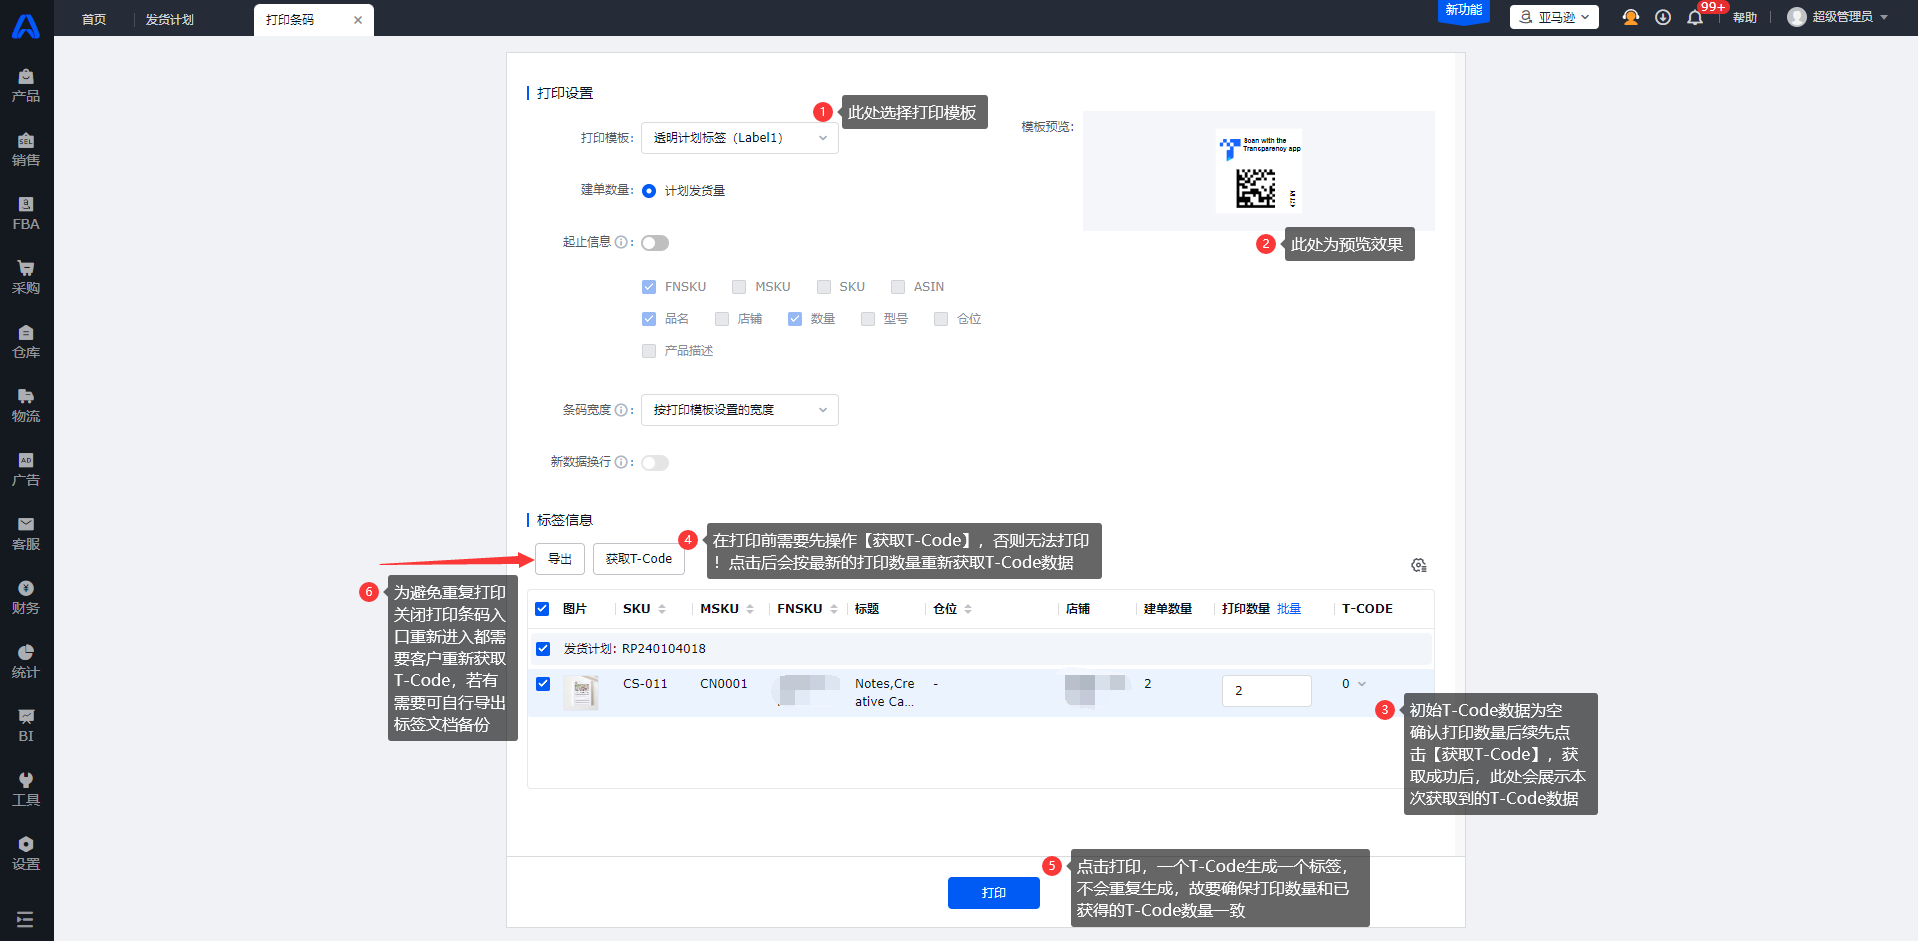Expand the sidebar menu at bottom
This screenshot has height=941, width=1918.
[x=26, y=919]
